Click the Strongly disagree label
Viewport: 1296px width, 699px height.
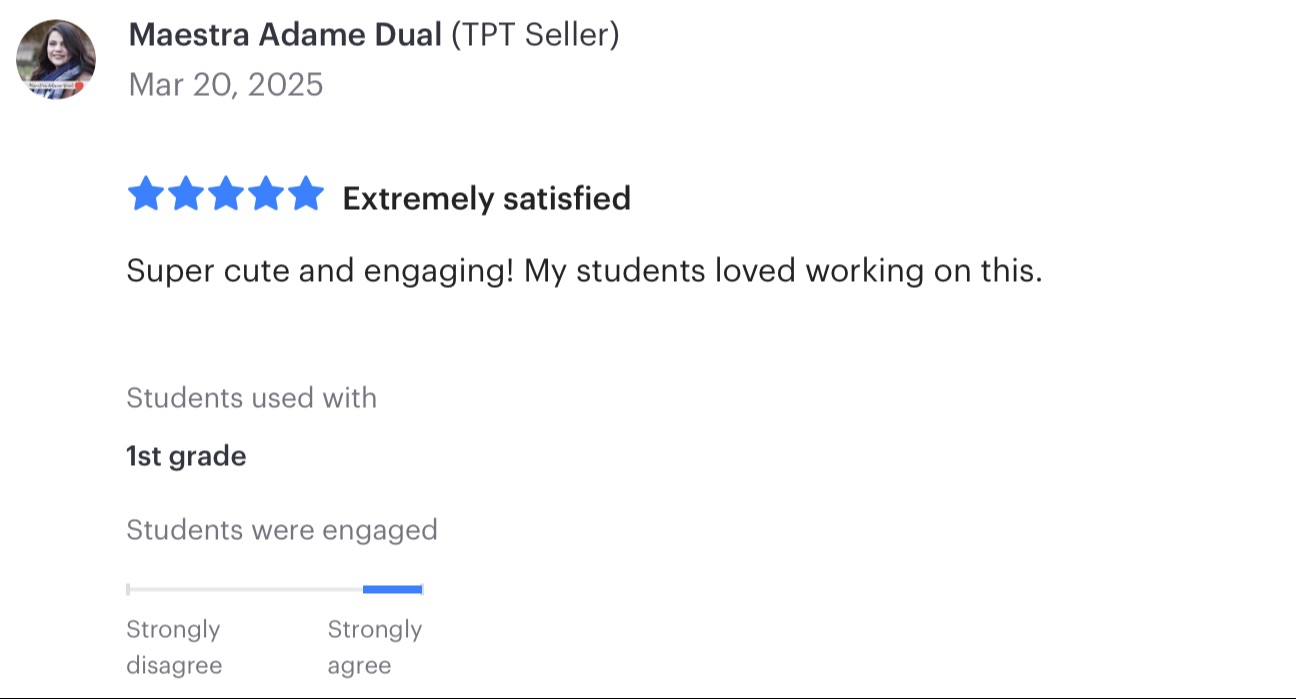click(174, 647)
